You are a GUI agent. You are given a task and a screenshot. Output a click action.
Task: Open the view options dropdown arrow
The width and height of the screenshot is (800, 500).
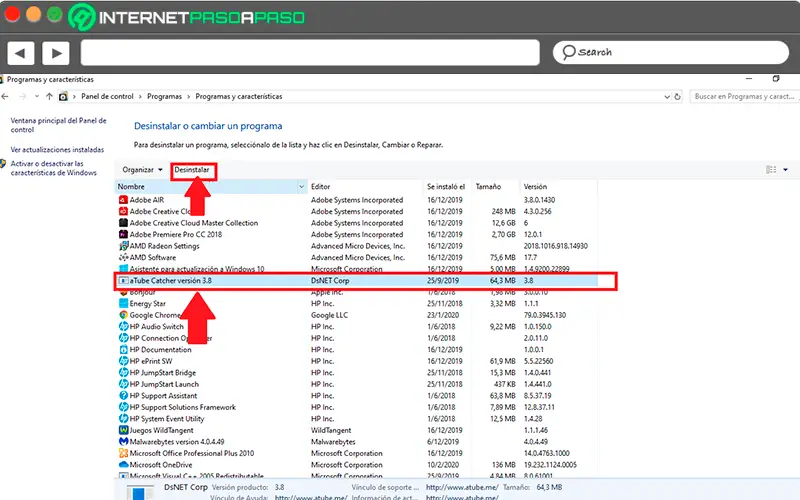[x=785, y=170]
